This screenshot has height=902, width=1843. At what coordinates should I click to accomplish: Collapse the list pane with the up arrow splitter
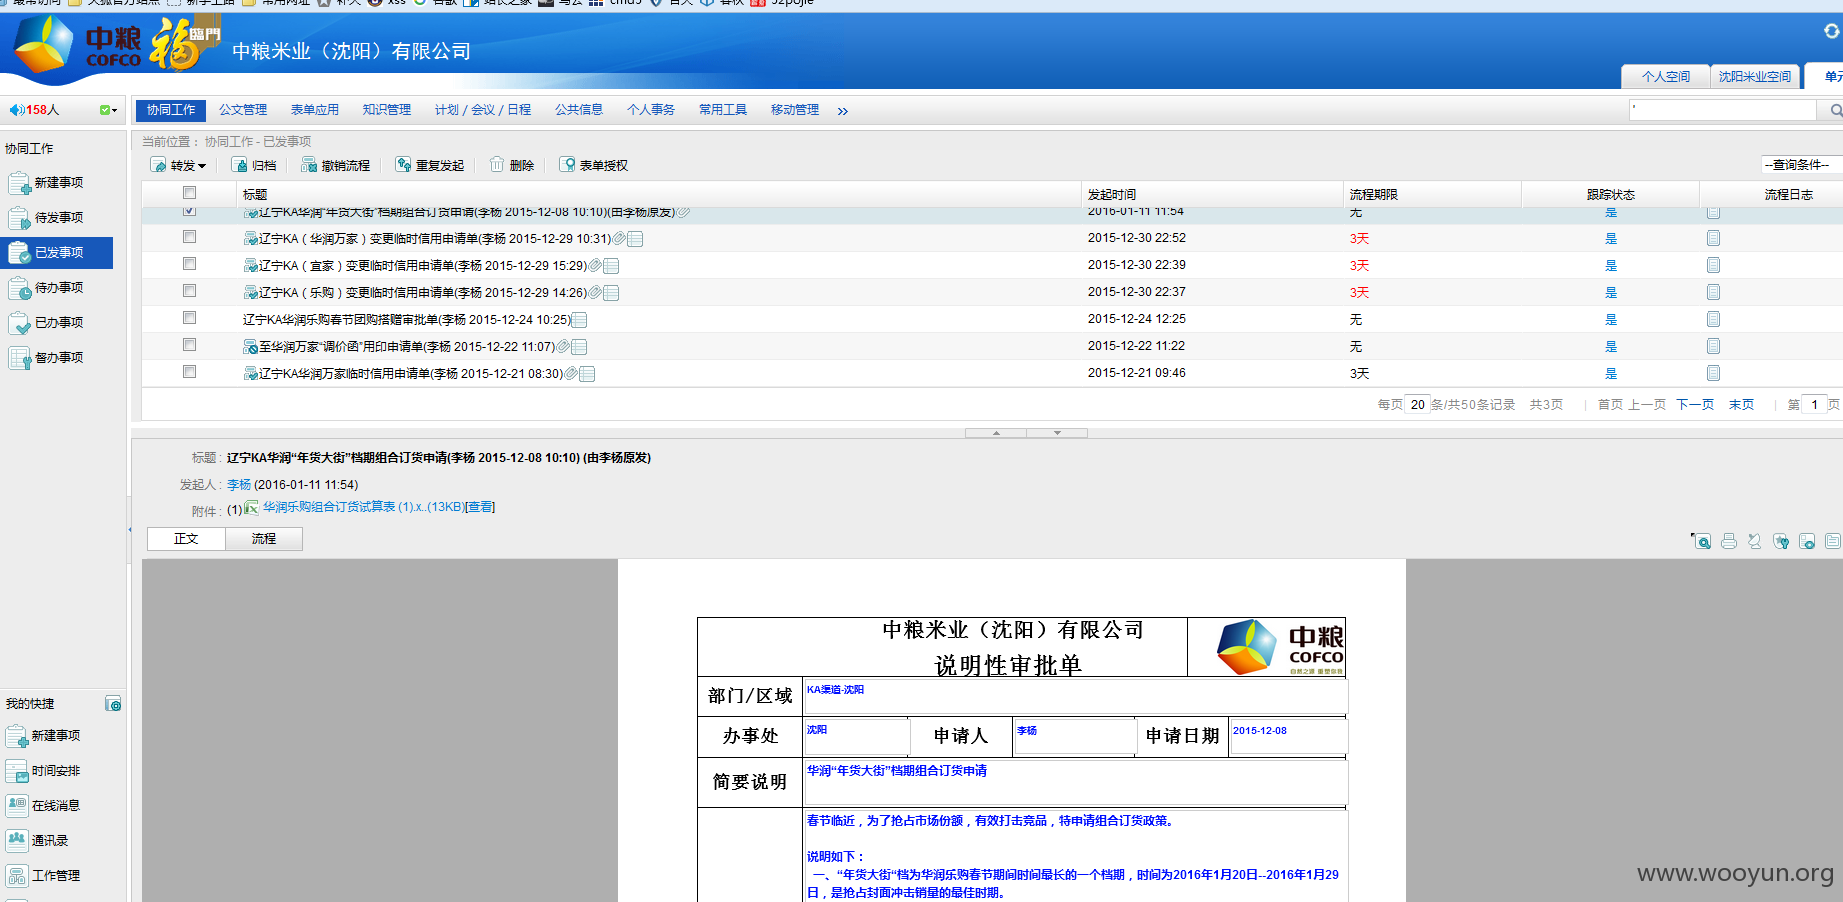click(996, 433)
